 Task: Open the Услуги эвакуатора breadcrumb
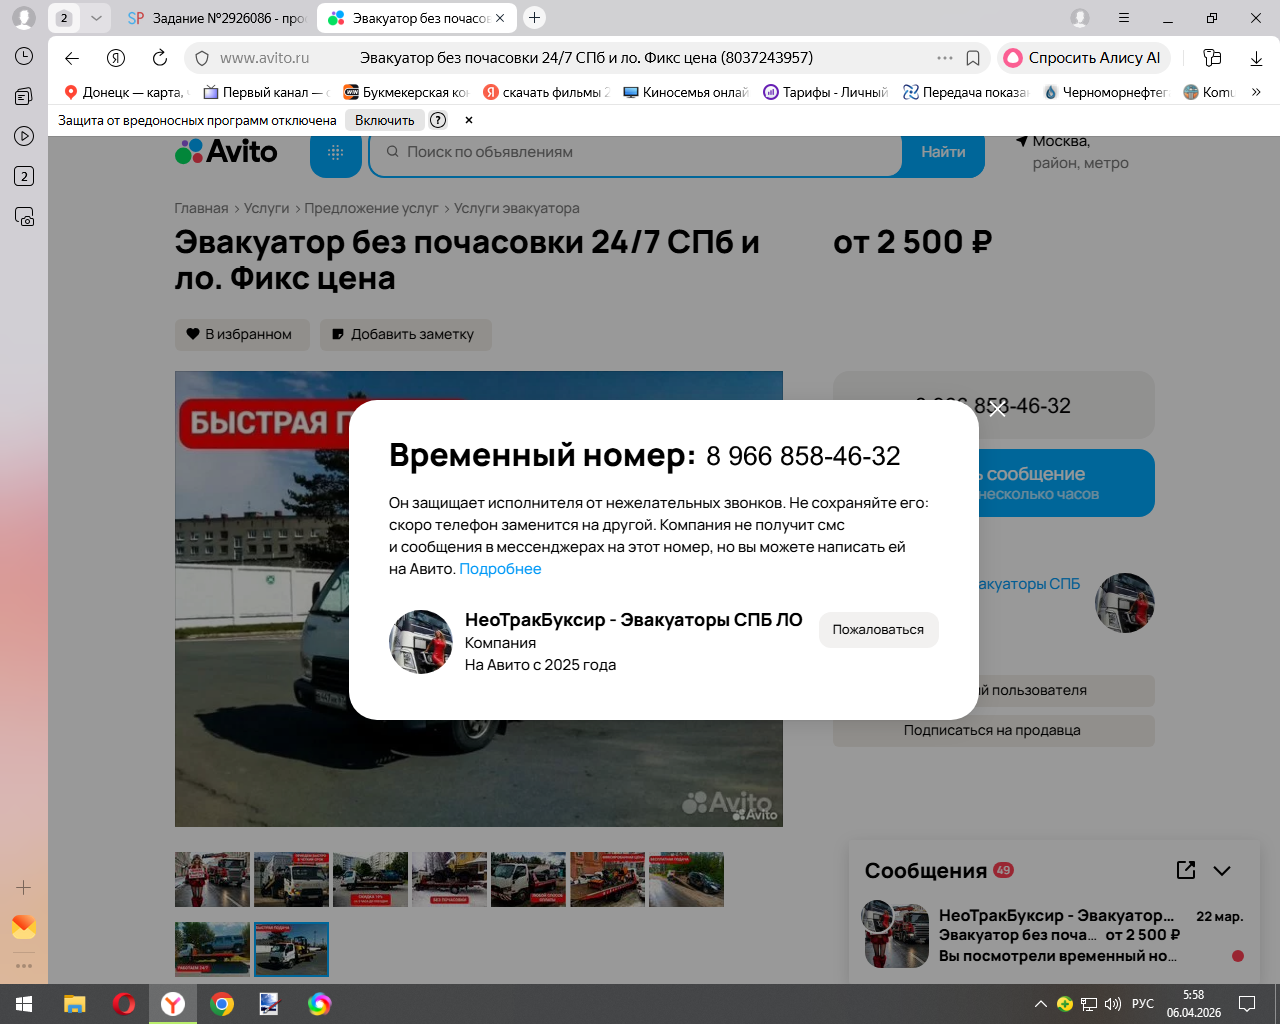516,208
